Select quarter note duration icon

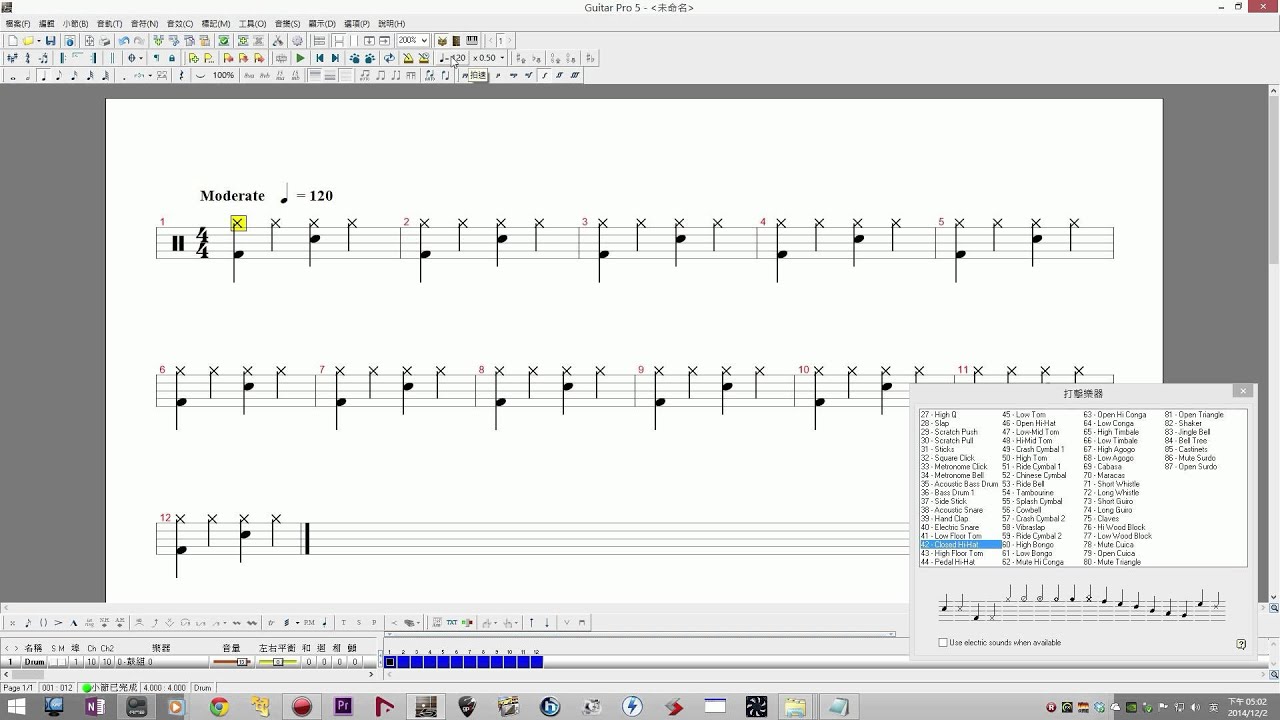(43, 75)
